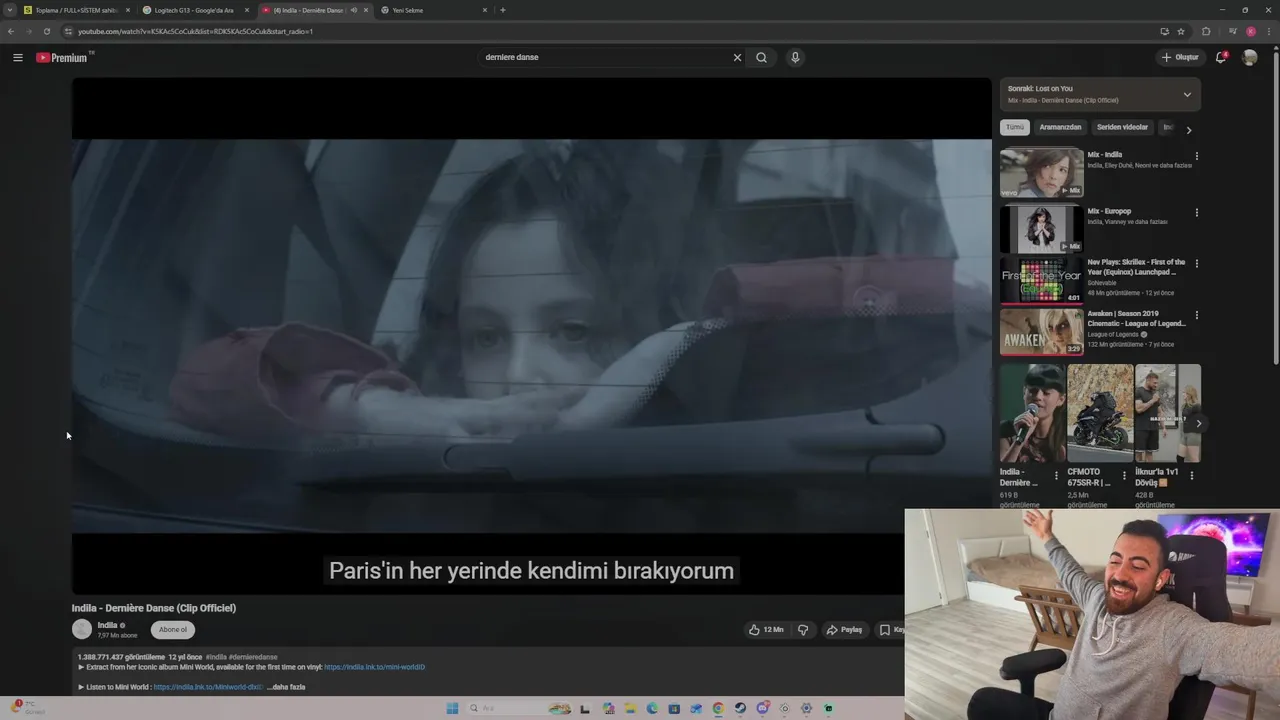The image size is (1280, 720).
Task: Open a new browser tab with plus
Action: [502, 10]
